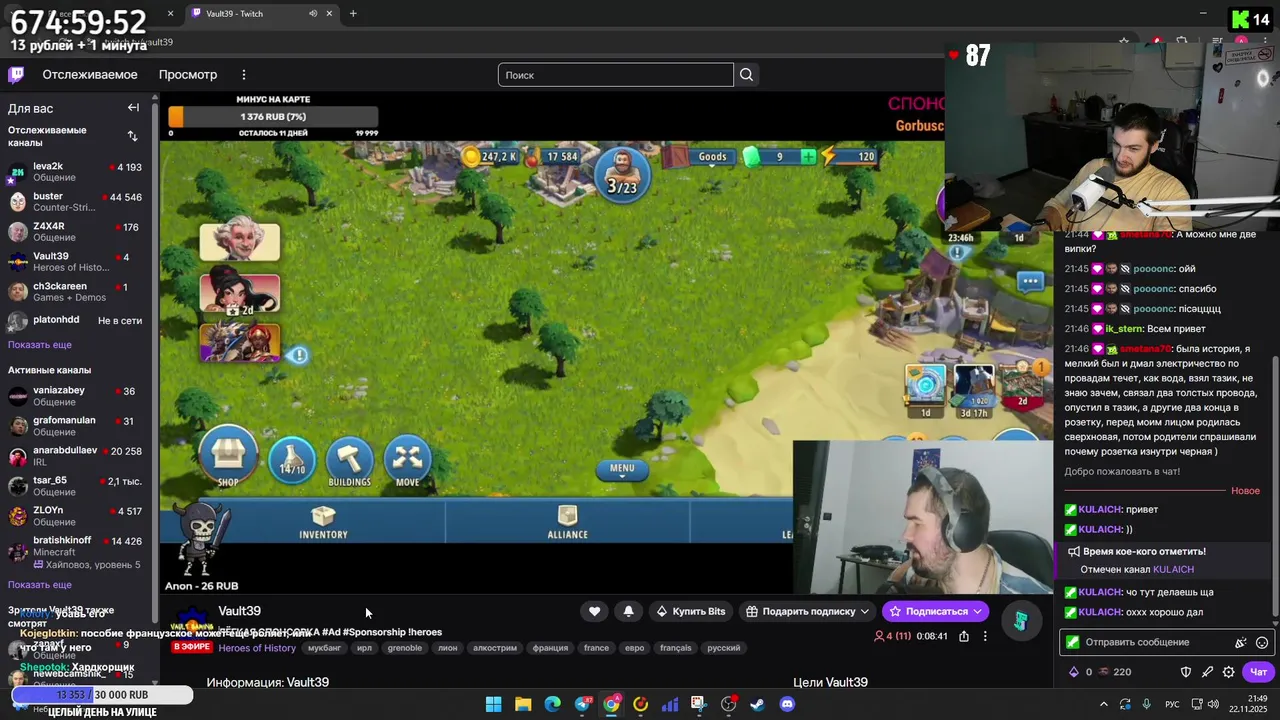The image size is (1280, 720).
Task: Open the Twitch home logo
Action: (16, 74)
